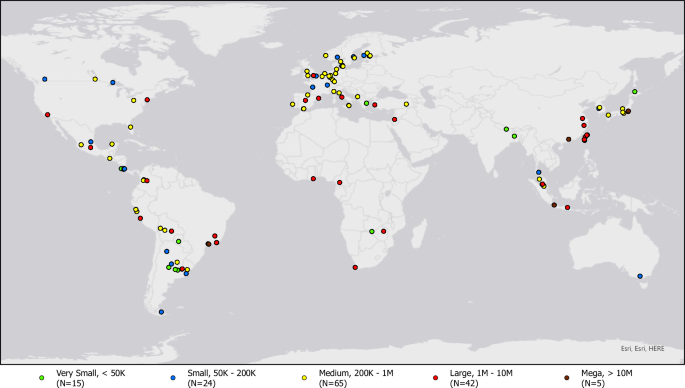Click the red dot on the California coast
This screenshot has width=685, height=388.
pos(48,115)
